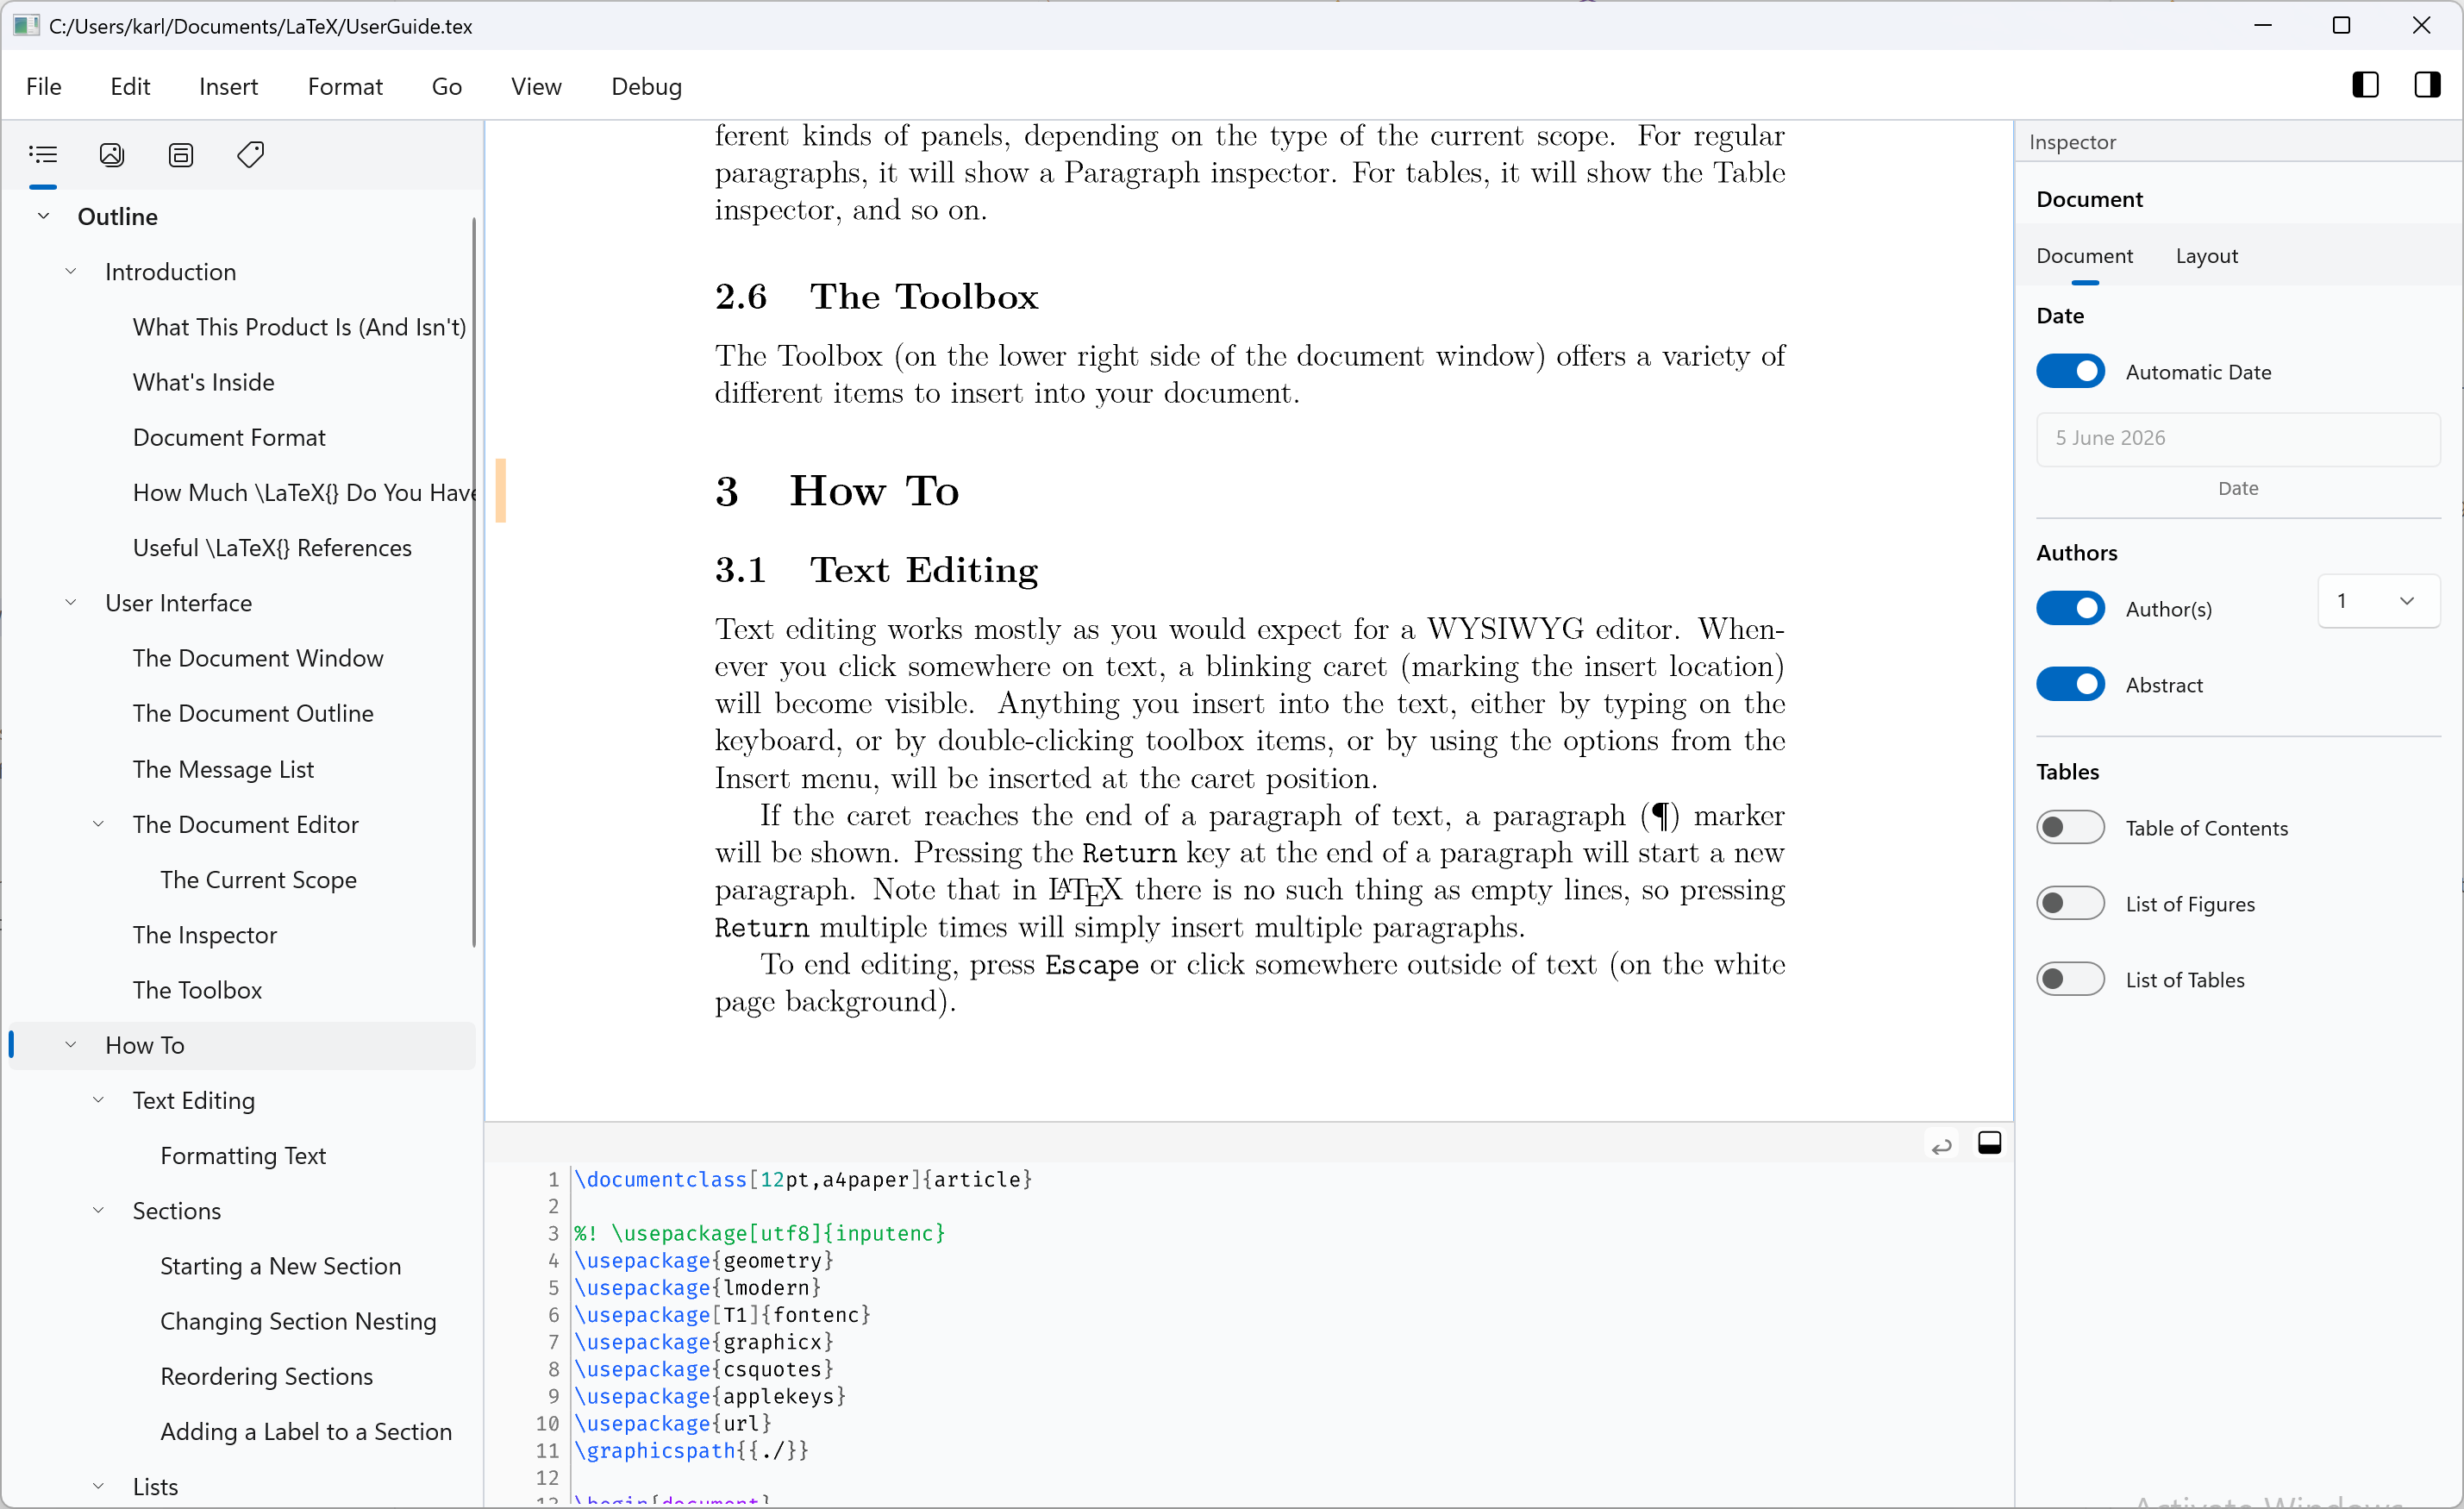Minimize the application window

pyautogui.click(x=2263, y=25)
